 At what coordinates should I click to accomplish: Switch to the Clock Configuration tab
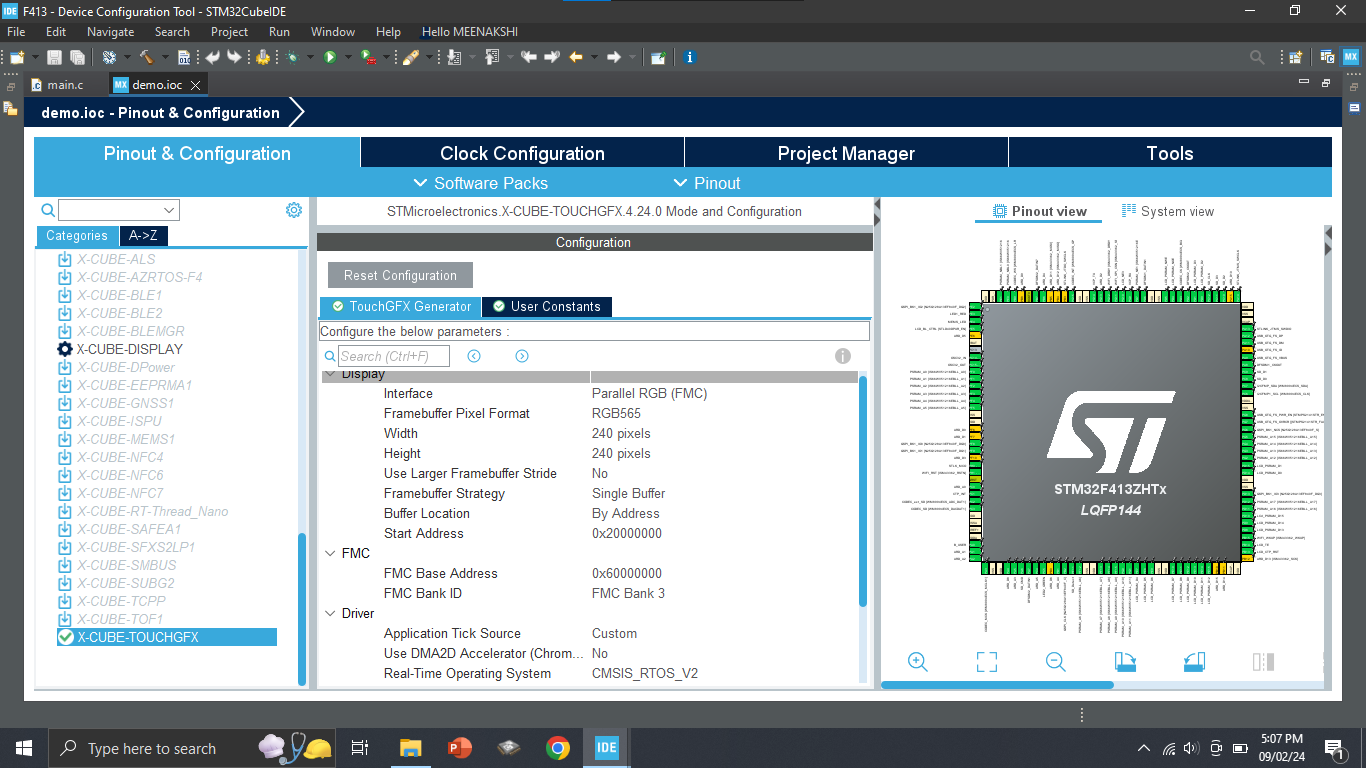(x=521, y=152)
